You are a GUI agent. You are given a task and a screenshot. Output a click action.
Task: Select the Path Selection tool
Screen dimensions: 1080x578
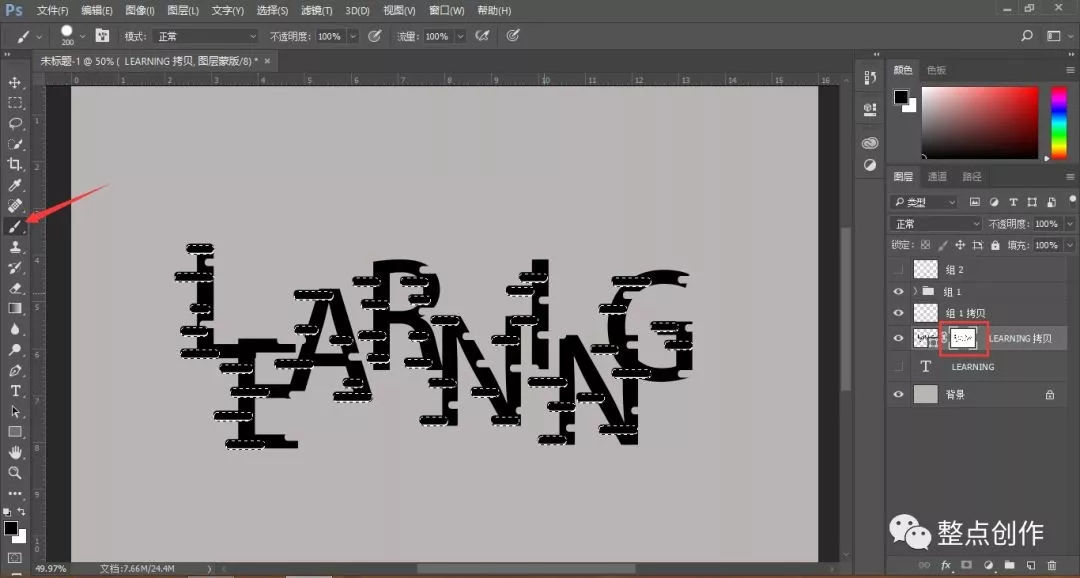[14, 411]
